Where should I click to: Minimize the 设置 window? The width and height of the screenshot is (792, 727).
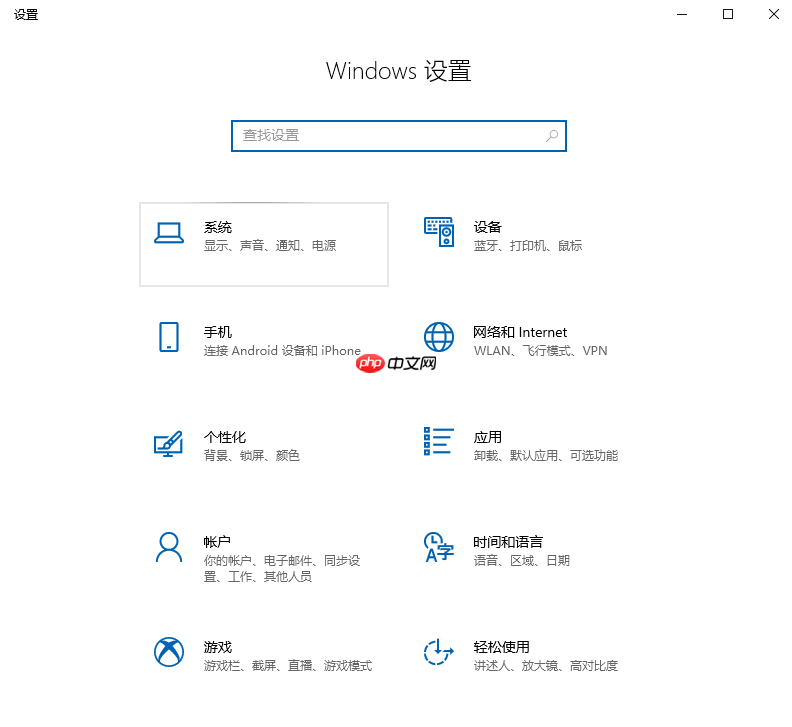tap(682, 14)
